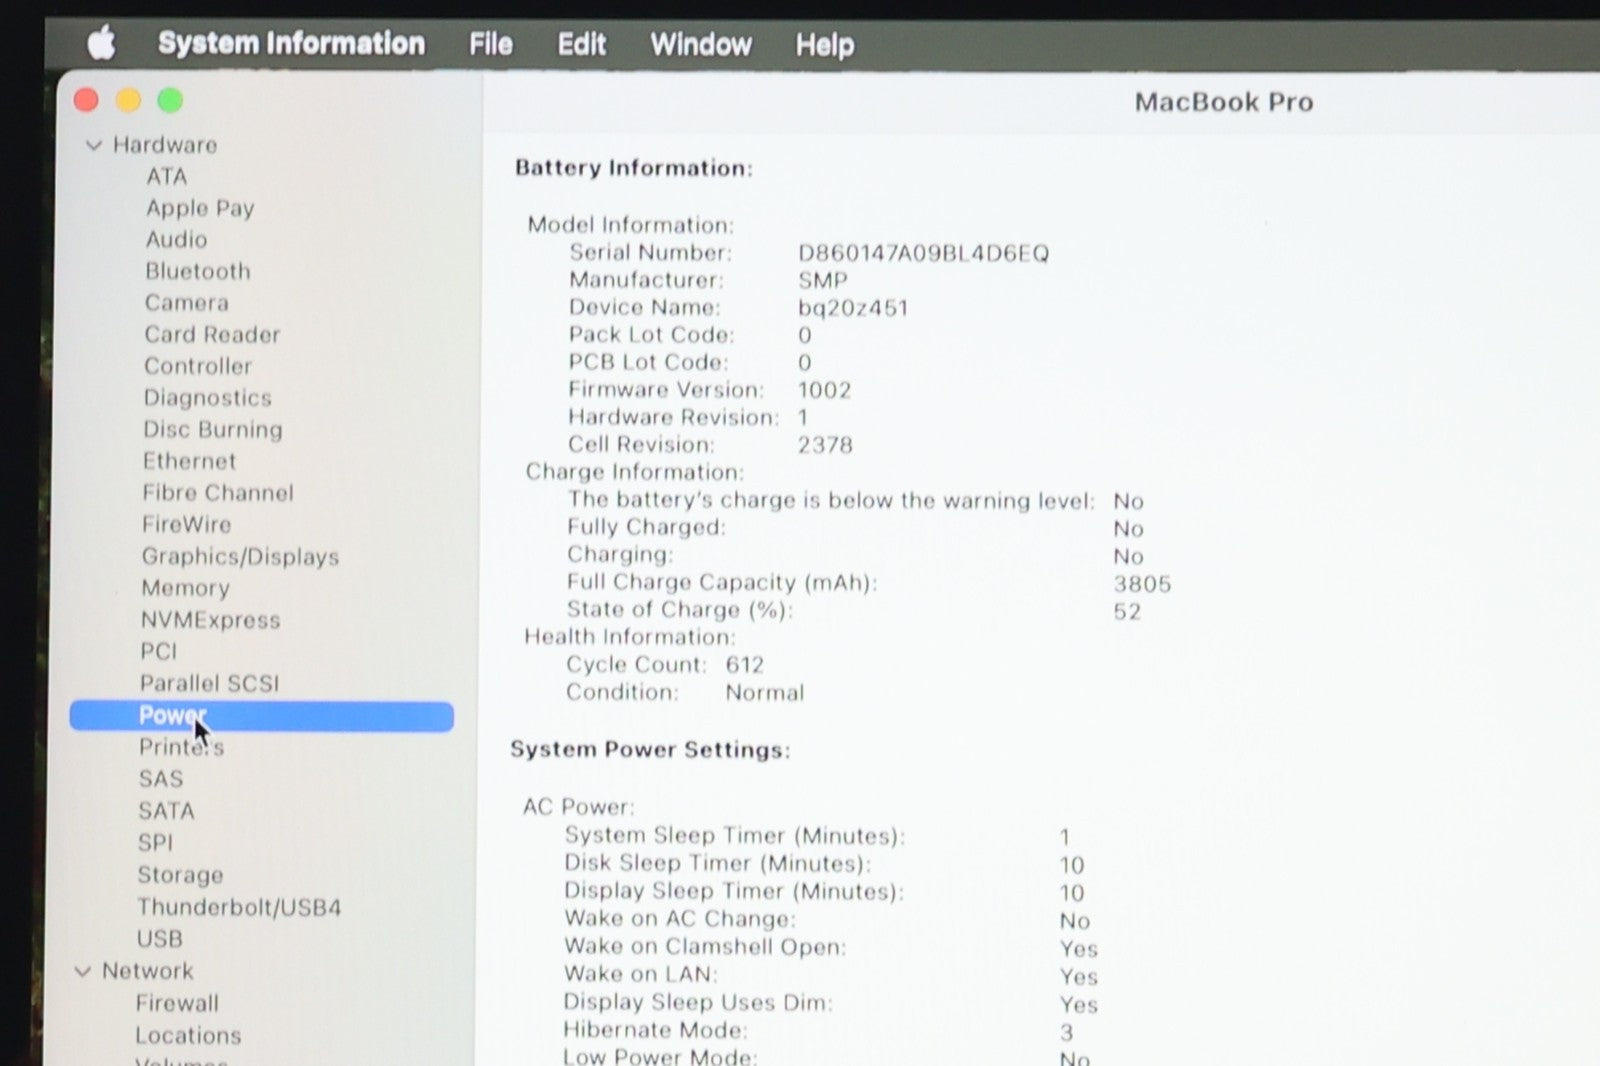
Task: Open the Edit menu
Action: point(581,44)
